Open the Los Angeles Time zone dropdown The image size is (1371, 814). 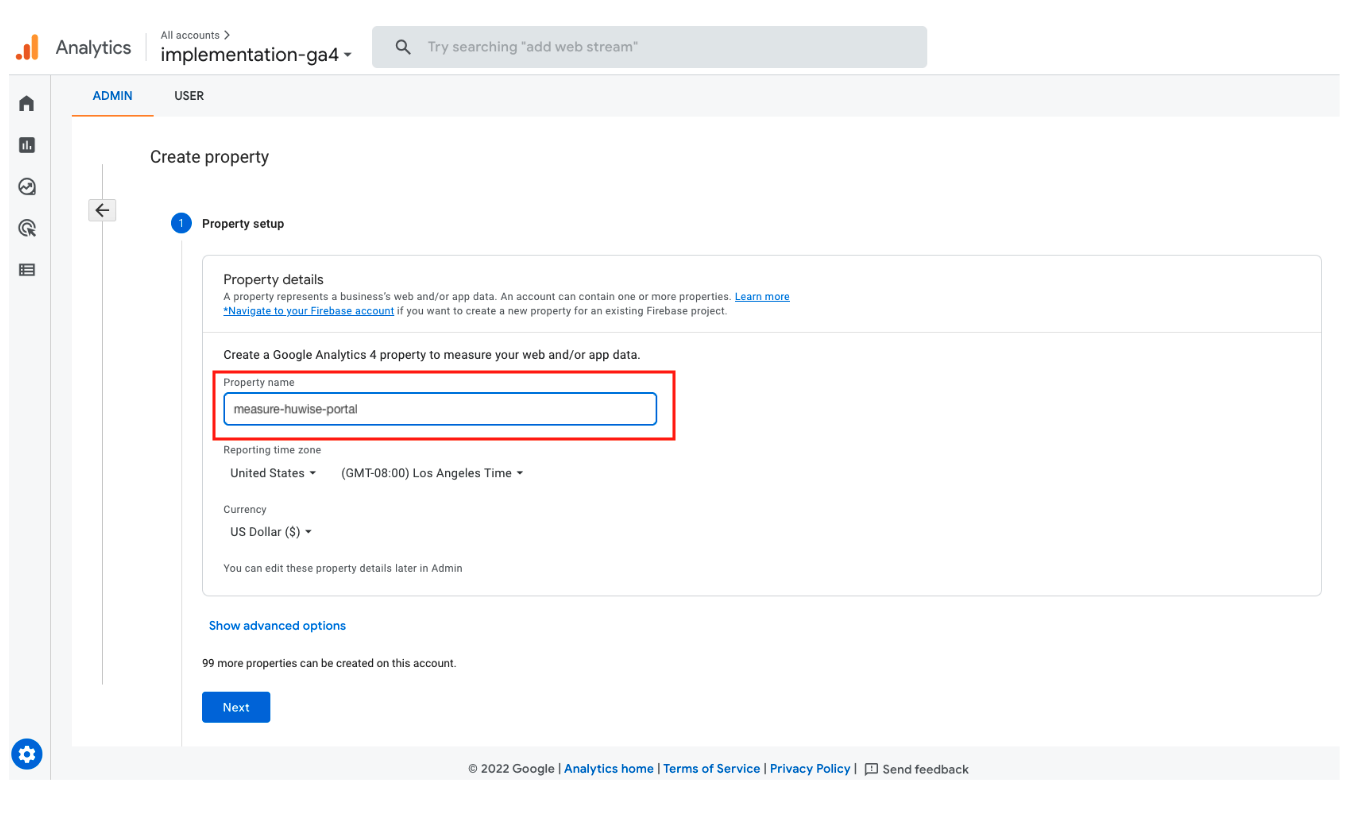[432, 473]
